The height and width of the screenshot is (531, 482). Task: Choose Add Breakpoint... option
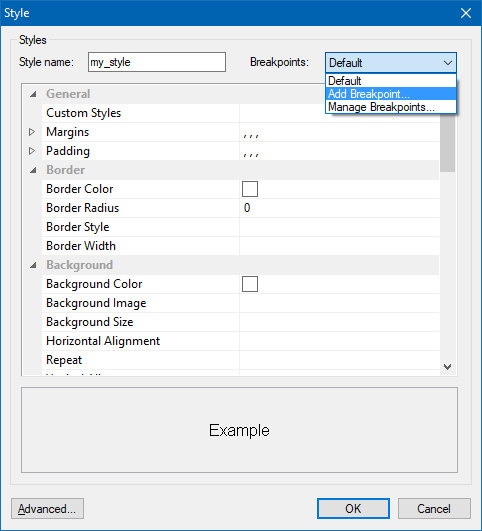391,94
